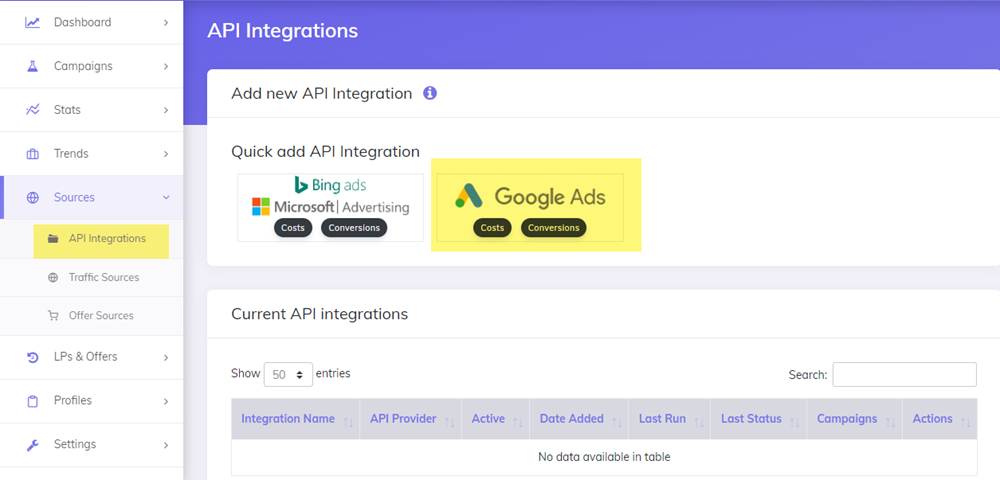This screenshot has height=480, width=1000.
Task: Click the Stats menu label
Action: tap(67, 110)
